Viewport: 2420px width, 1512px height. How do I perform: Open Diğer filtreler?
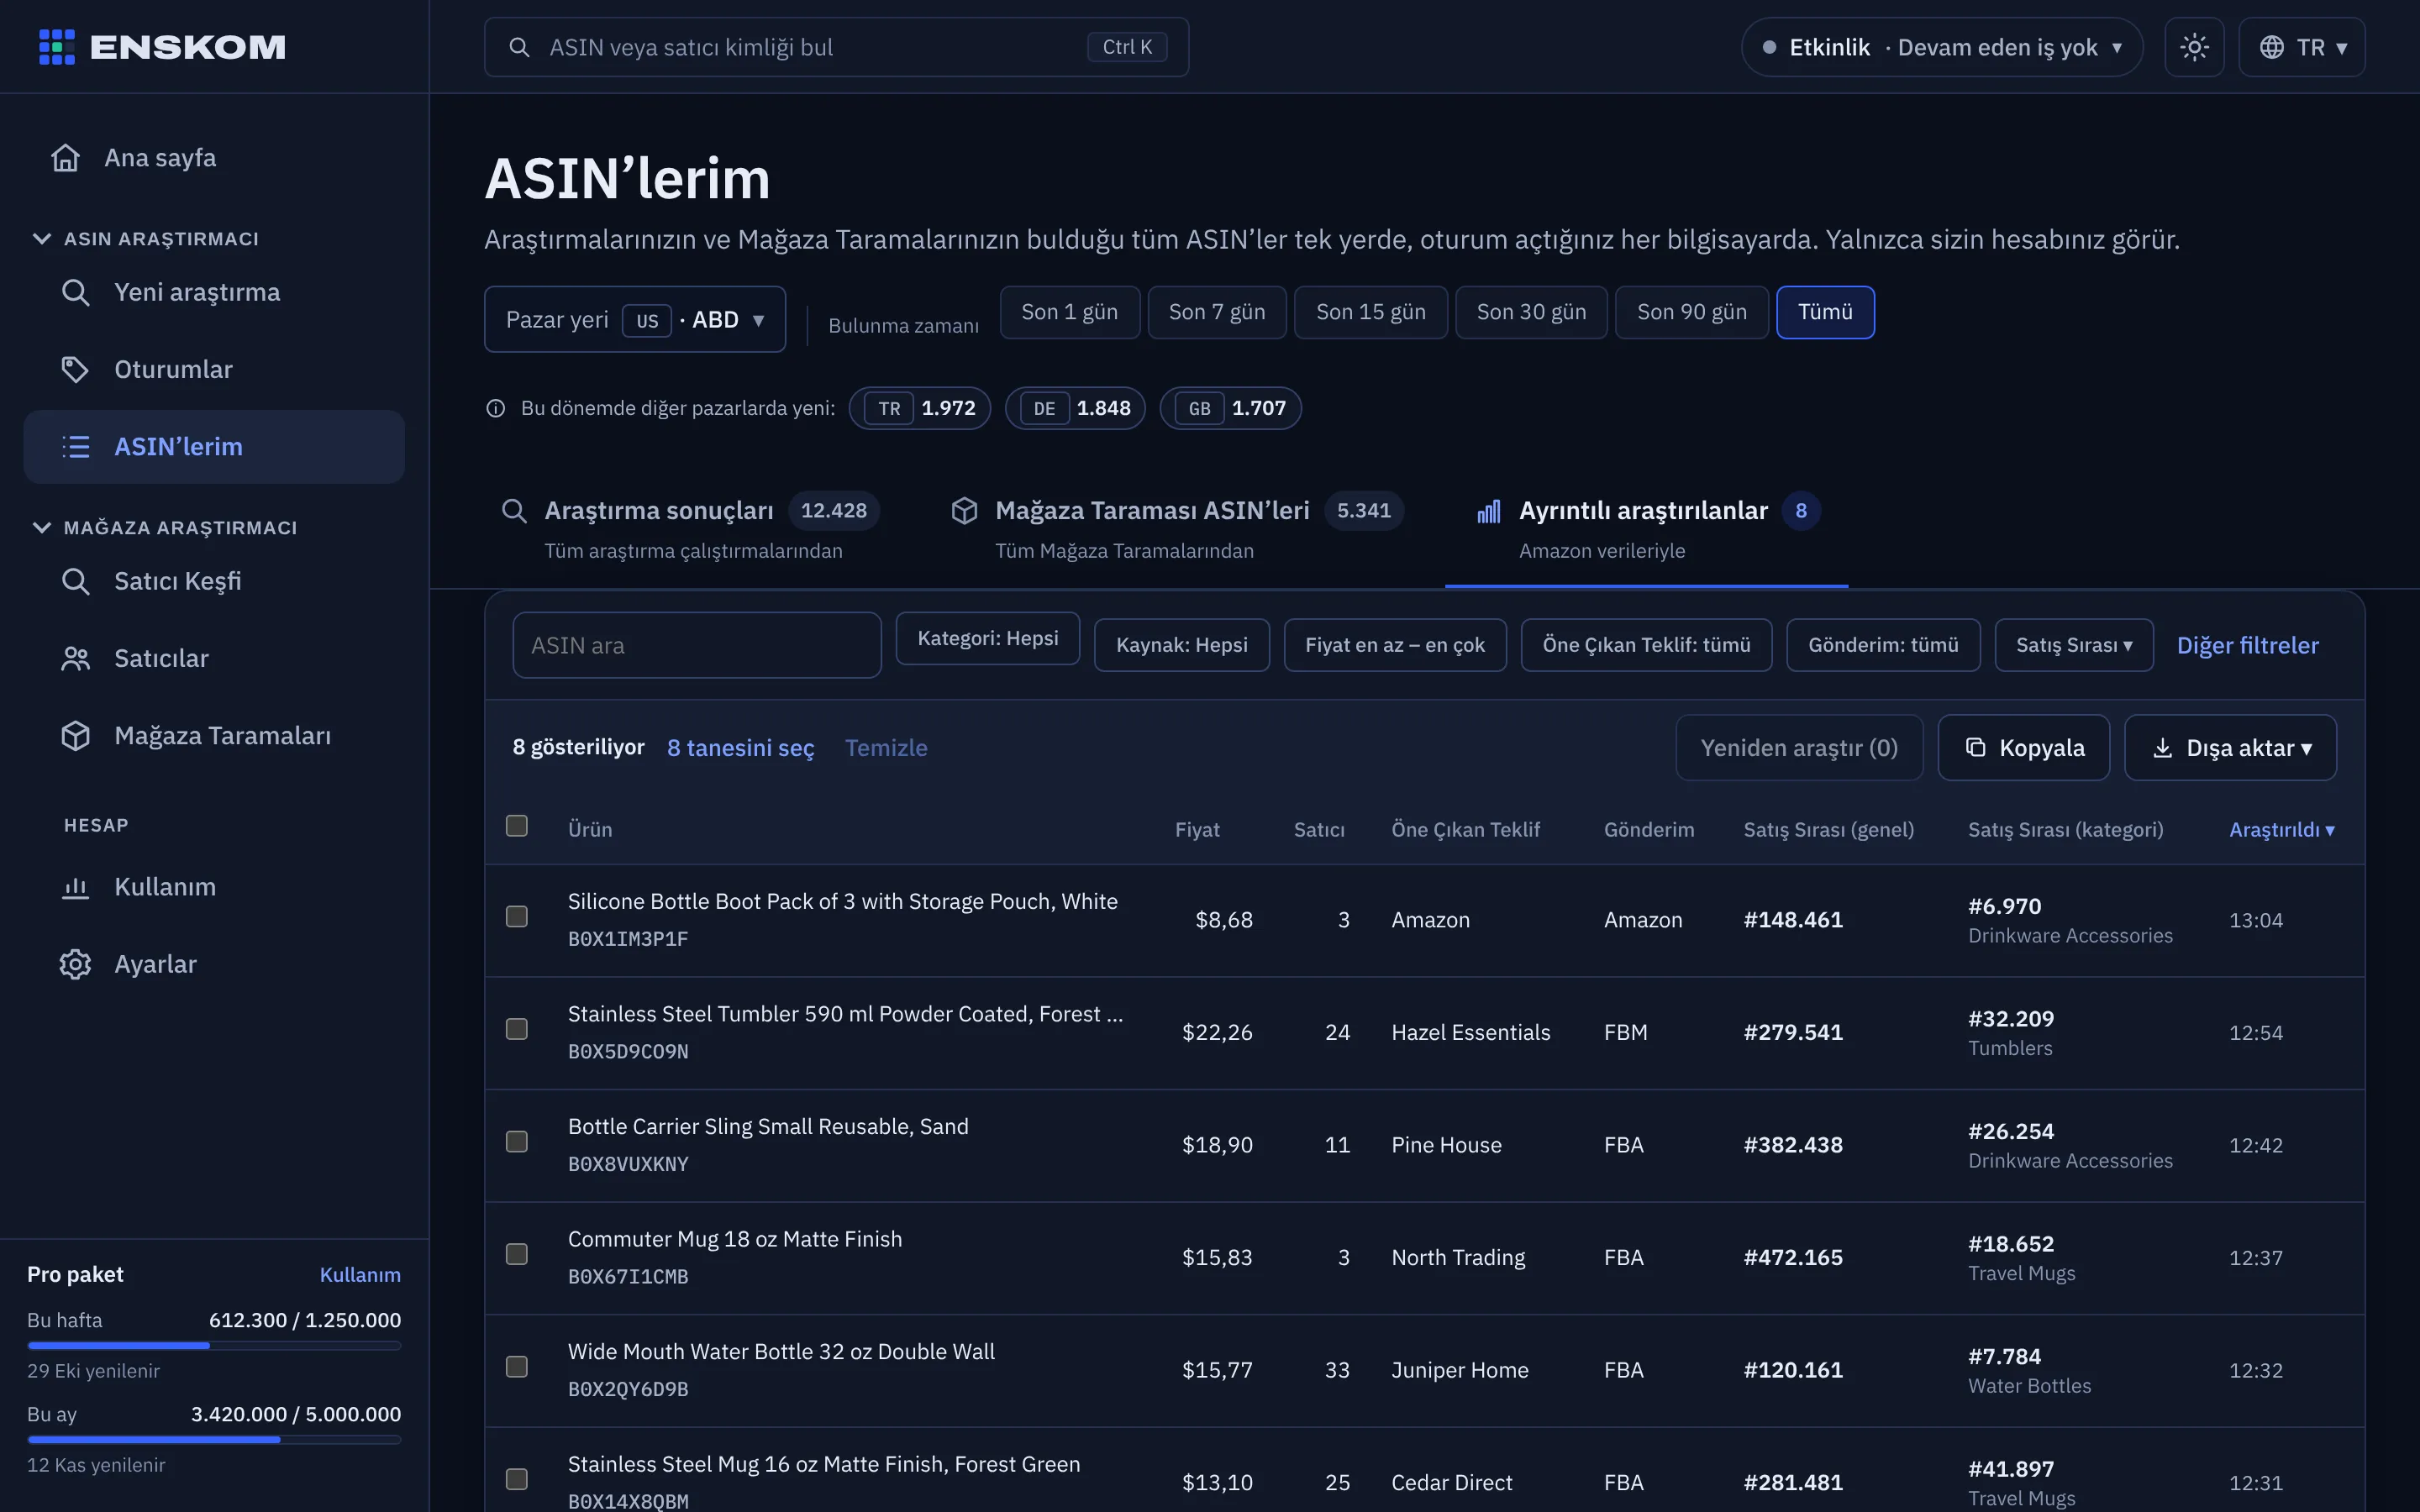point(2247,645)
